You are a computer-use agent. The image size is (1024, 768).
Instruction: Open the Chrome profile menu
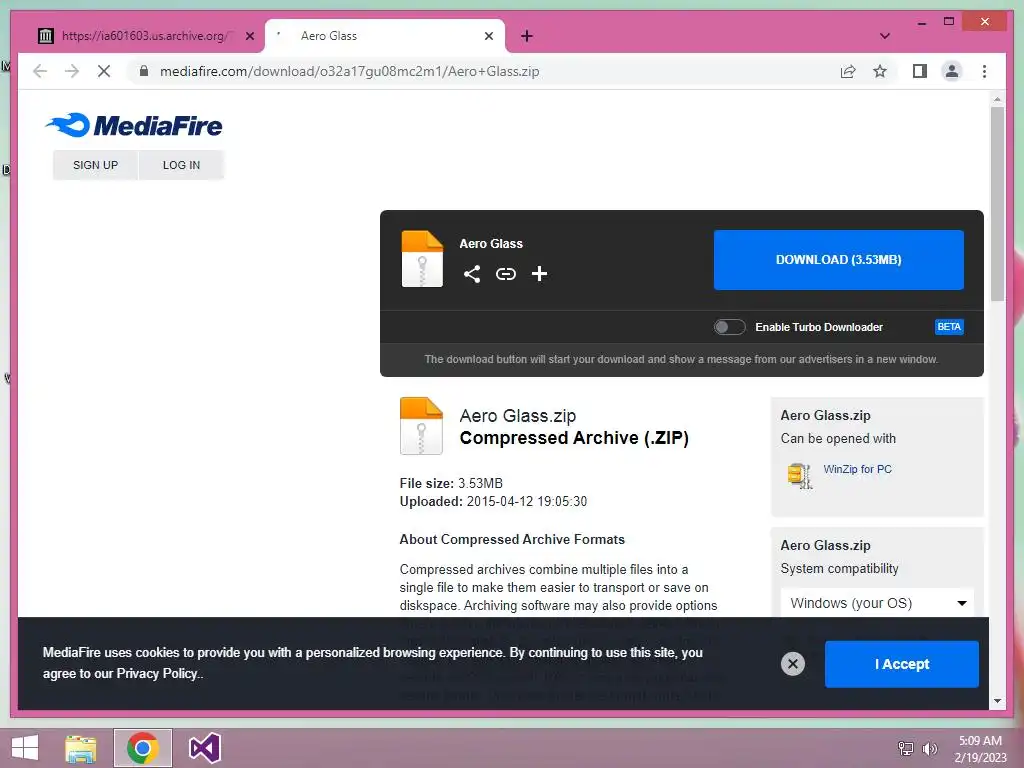[x=952, y=71]
